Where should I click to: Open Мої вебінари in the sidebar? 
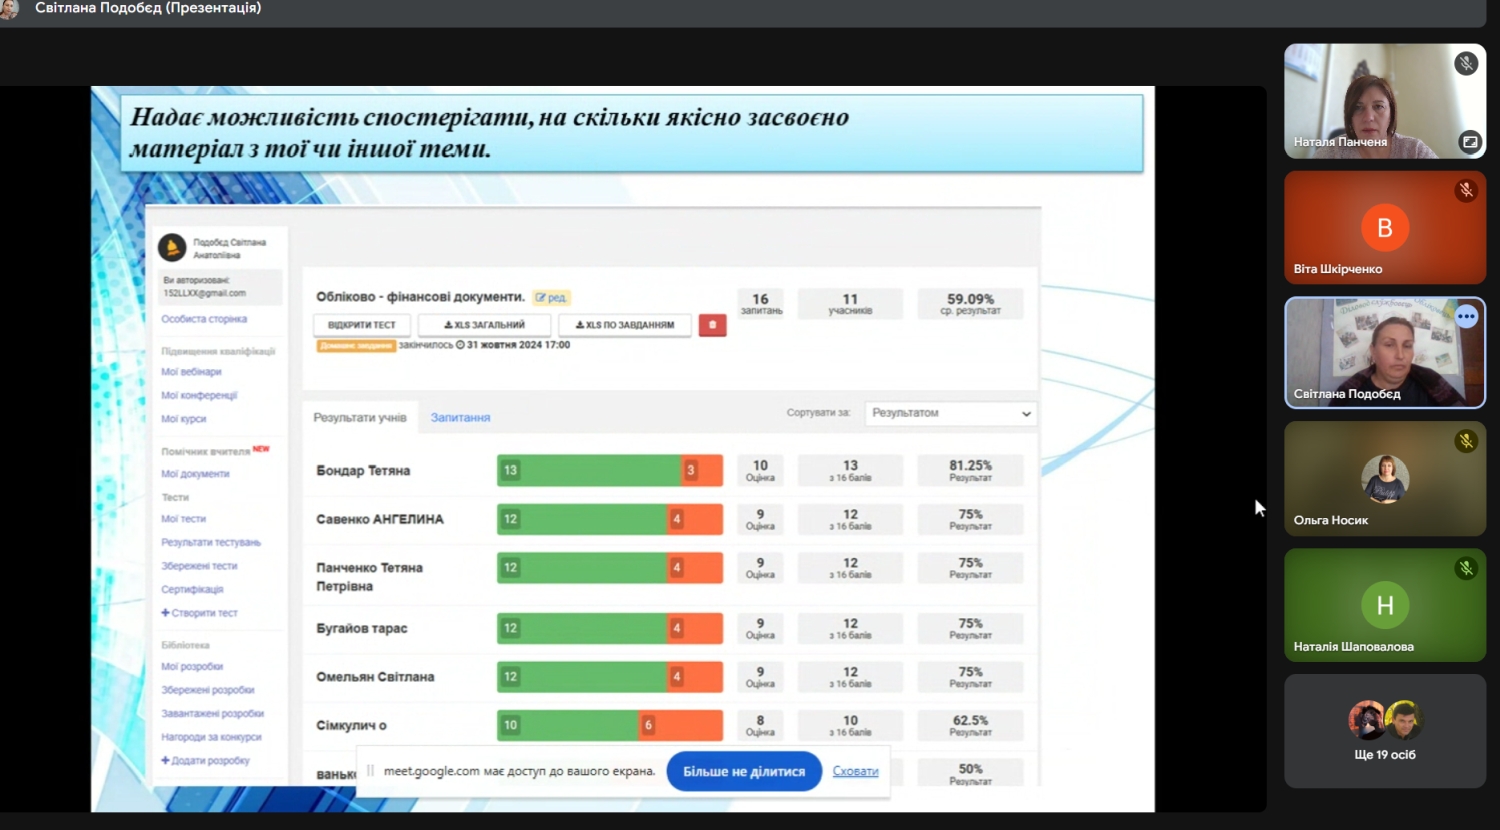coord(191,372)
